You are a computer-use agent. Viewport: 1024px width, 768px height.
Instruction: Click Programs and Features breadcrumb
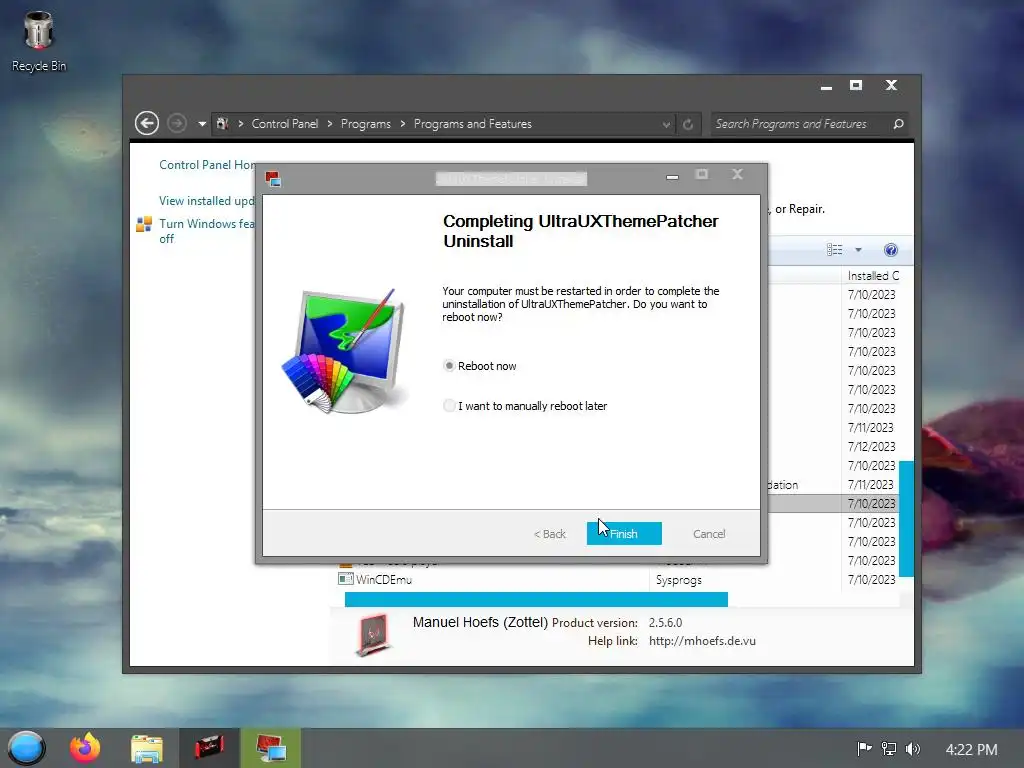click(473, 123)
